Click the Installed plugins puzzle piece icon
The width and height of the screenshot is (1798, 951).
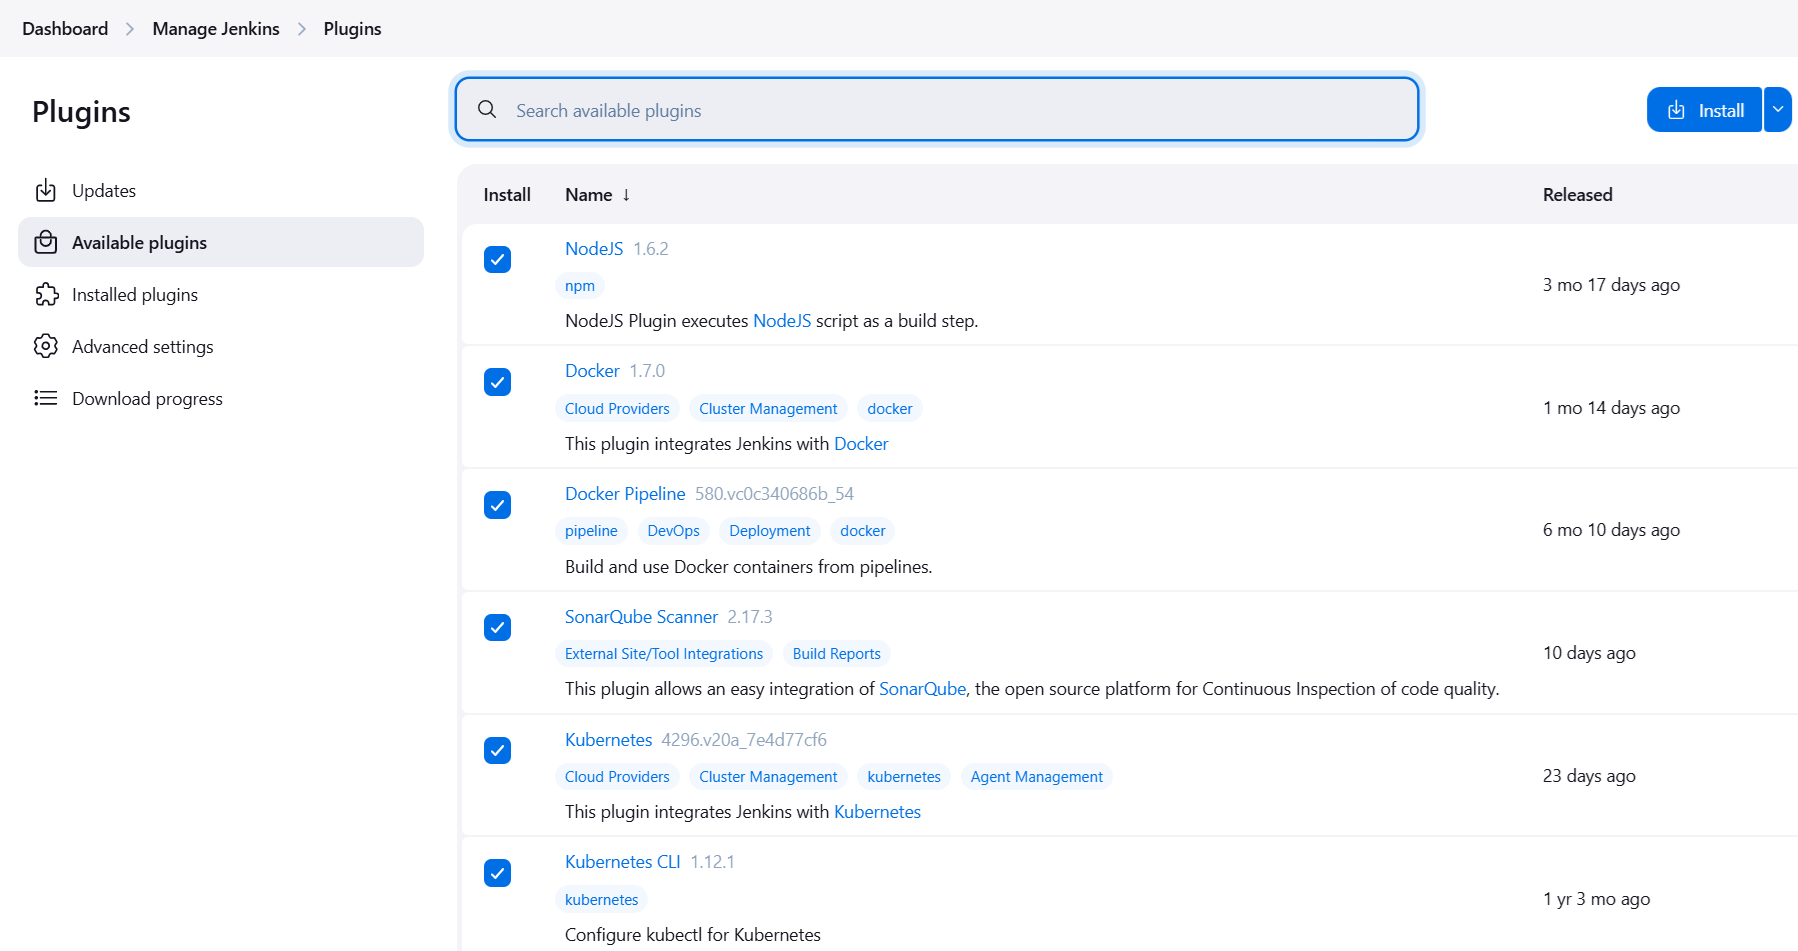tap(46, 294)
